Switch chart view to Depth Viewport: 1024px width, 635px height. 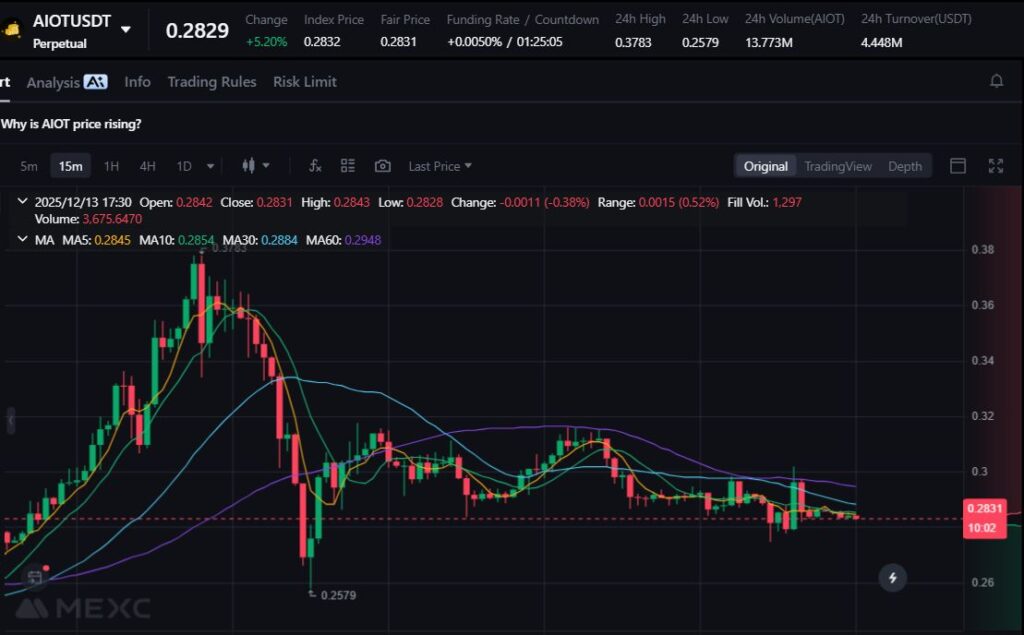[905, 166]
